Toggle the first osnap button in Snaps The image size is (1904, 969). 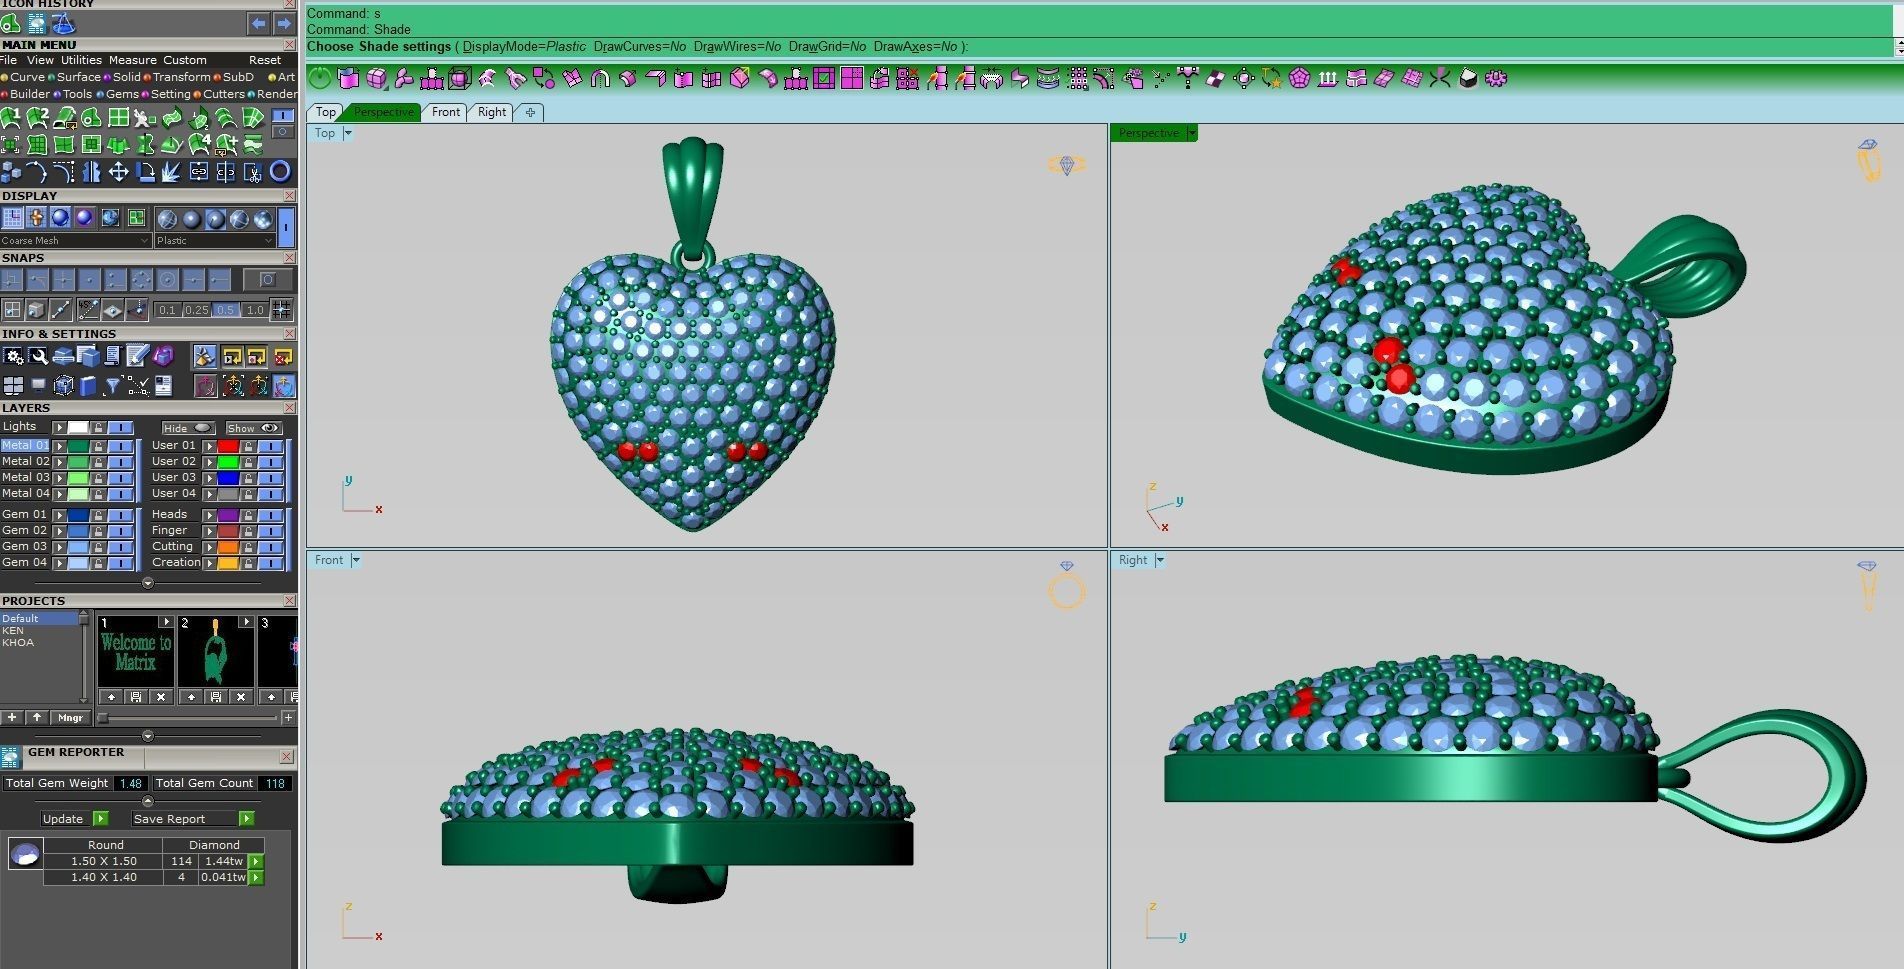[12, 280]
